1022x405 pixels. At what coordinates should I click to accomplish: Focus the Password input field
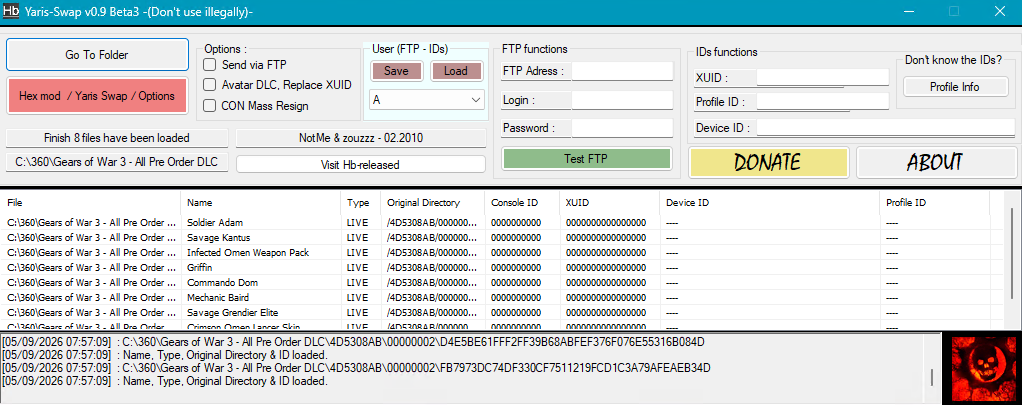[622, 128]
